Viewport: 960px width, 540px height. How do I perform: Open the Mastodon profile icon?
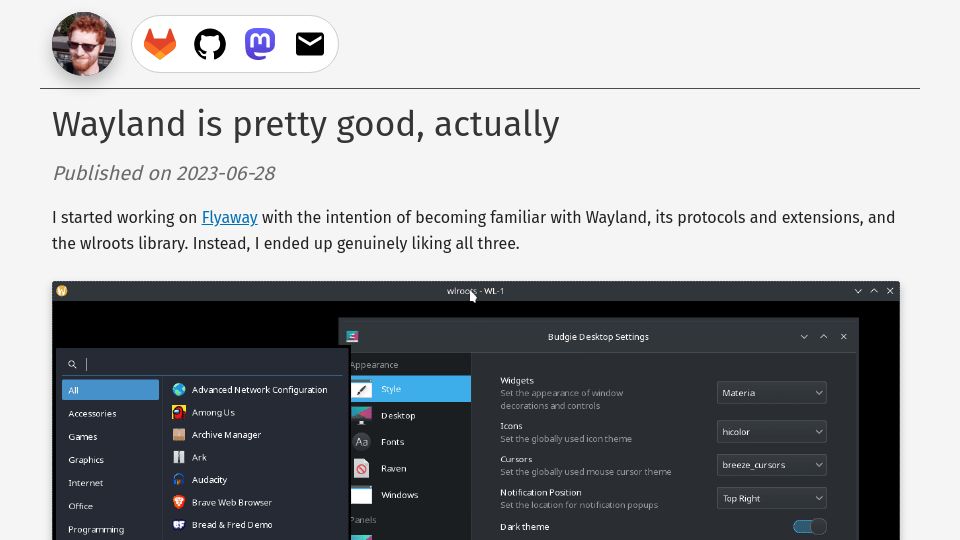(x=260, y=44)
